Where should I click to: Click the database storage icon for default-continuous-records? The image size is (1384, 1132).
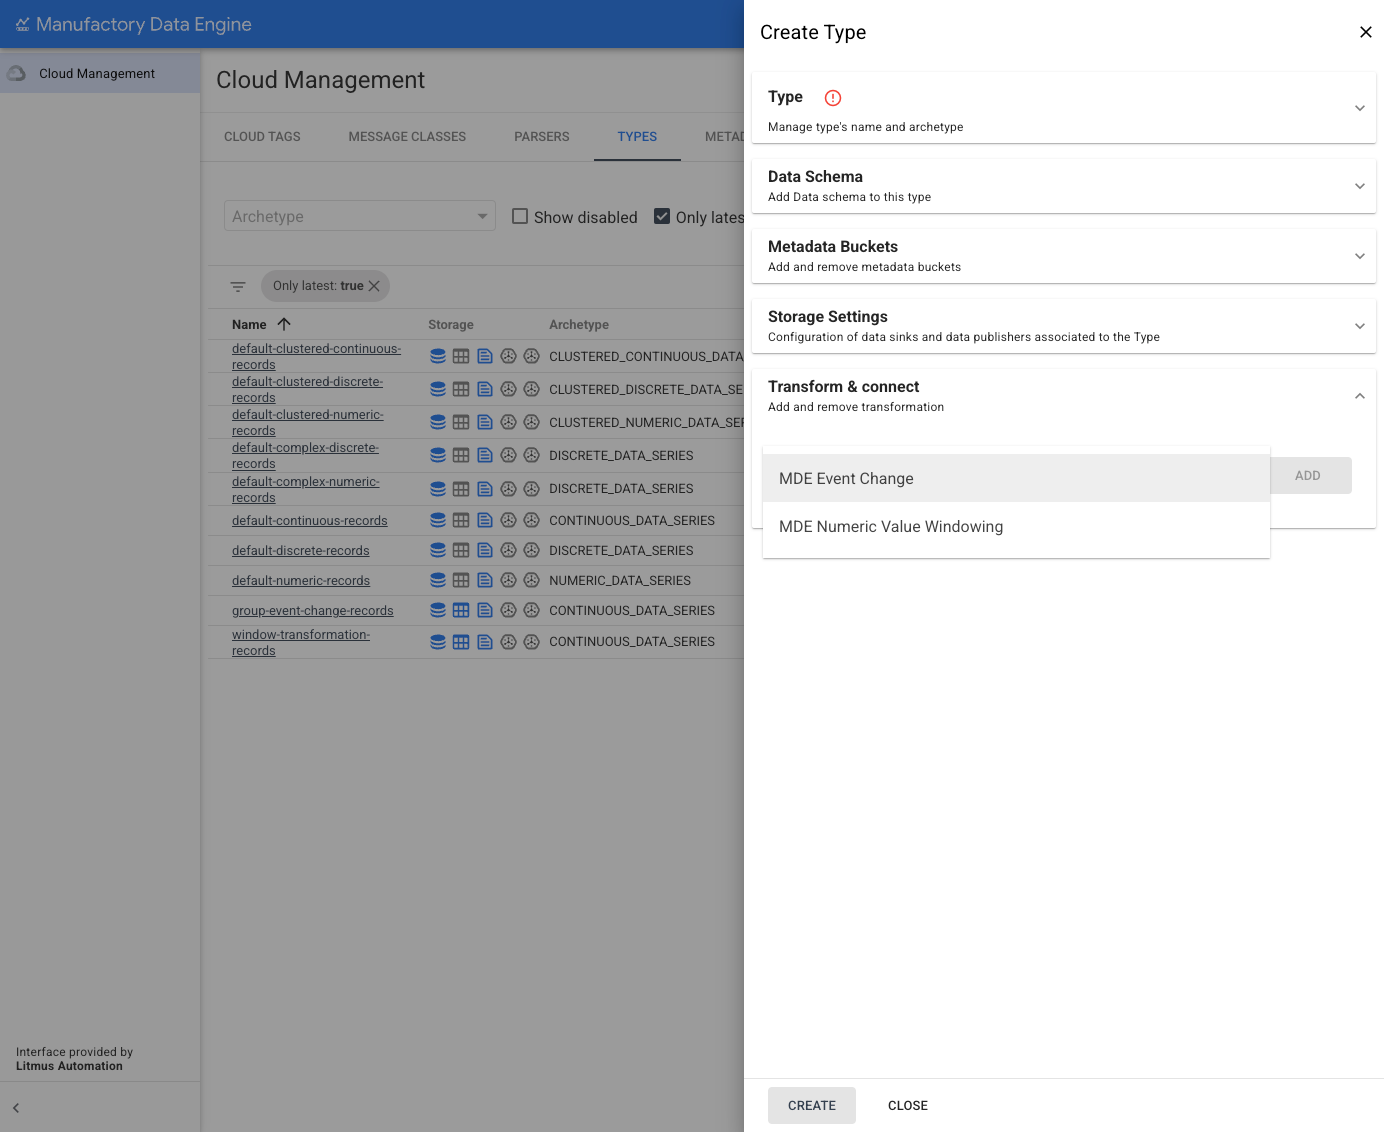pyautogui.click(x=438, y=521)
